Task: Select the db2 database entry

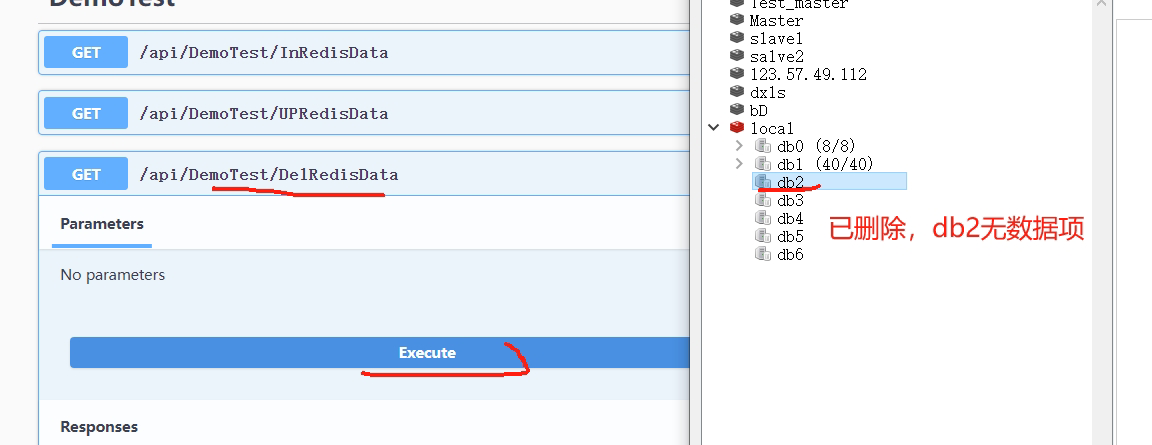Action: (x=790, y=182)
